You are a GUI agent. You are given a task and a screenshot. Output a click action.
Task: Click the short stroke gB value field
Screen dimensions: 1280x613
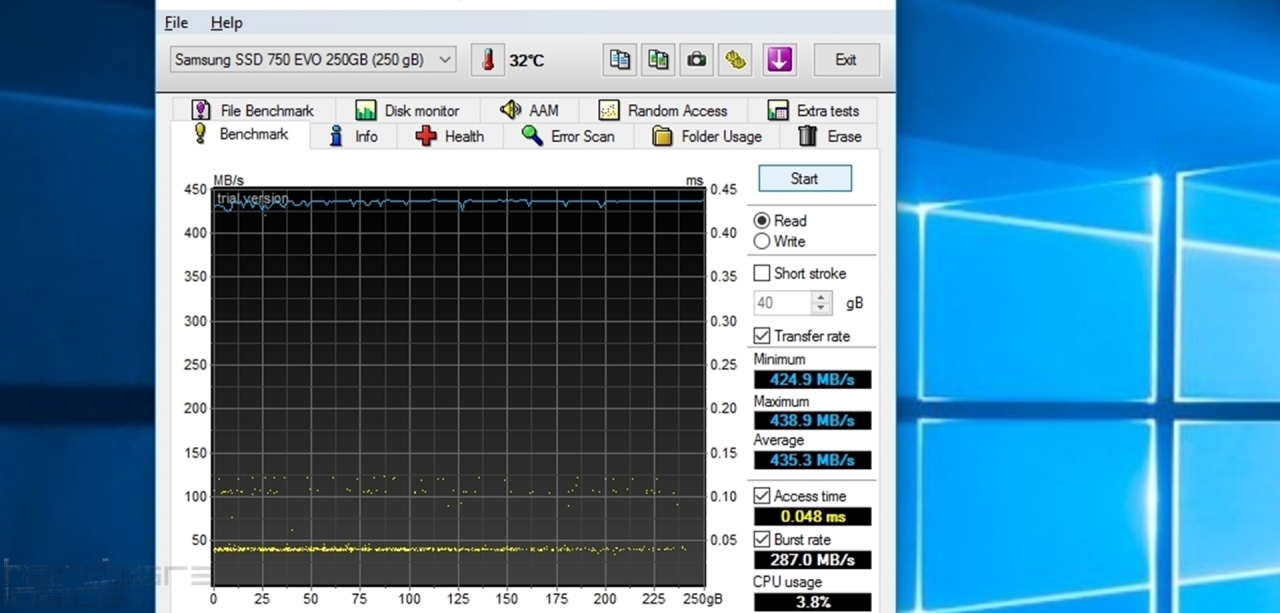click(783, 302)
